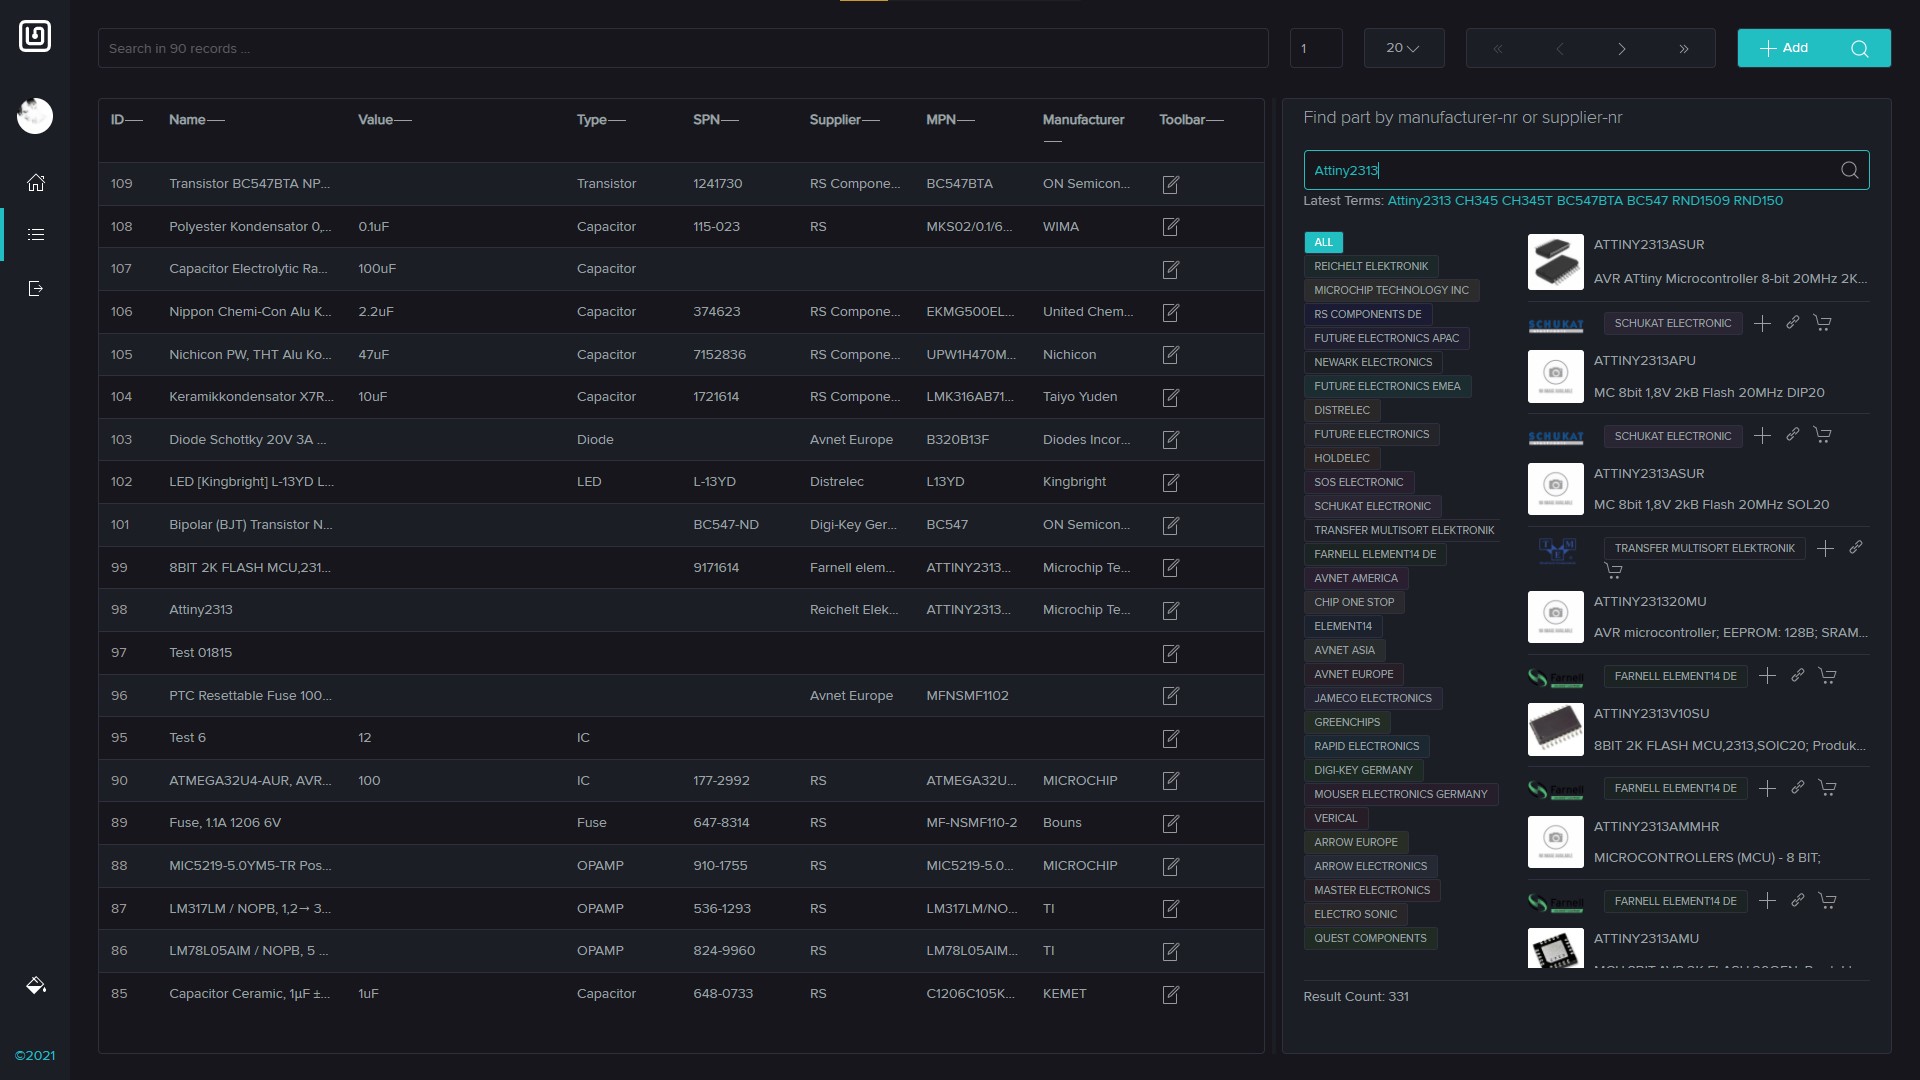This screenshot has height=1080, width=1920.
Task: Click the page number input field
Action: point(1316,48)
